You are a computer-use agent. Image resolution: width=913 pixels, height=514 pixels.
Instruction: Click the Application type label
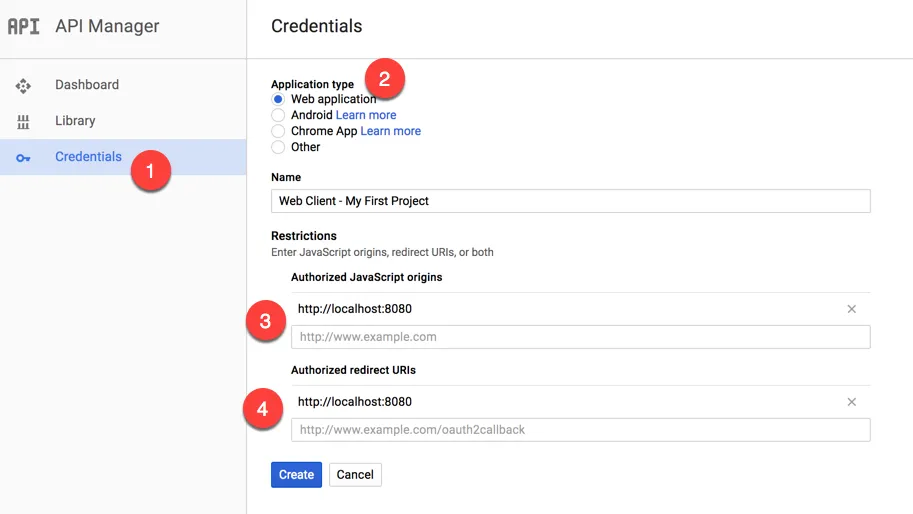313,84
